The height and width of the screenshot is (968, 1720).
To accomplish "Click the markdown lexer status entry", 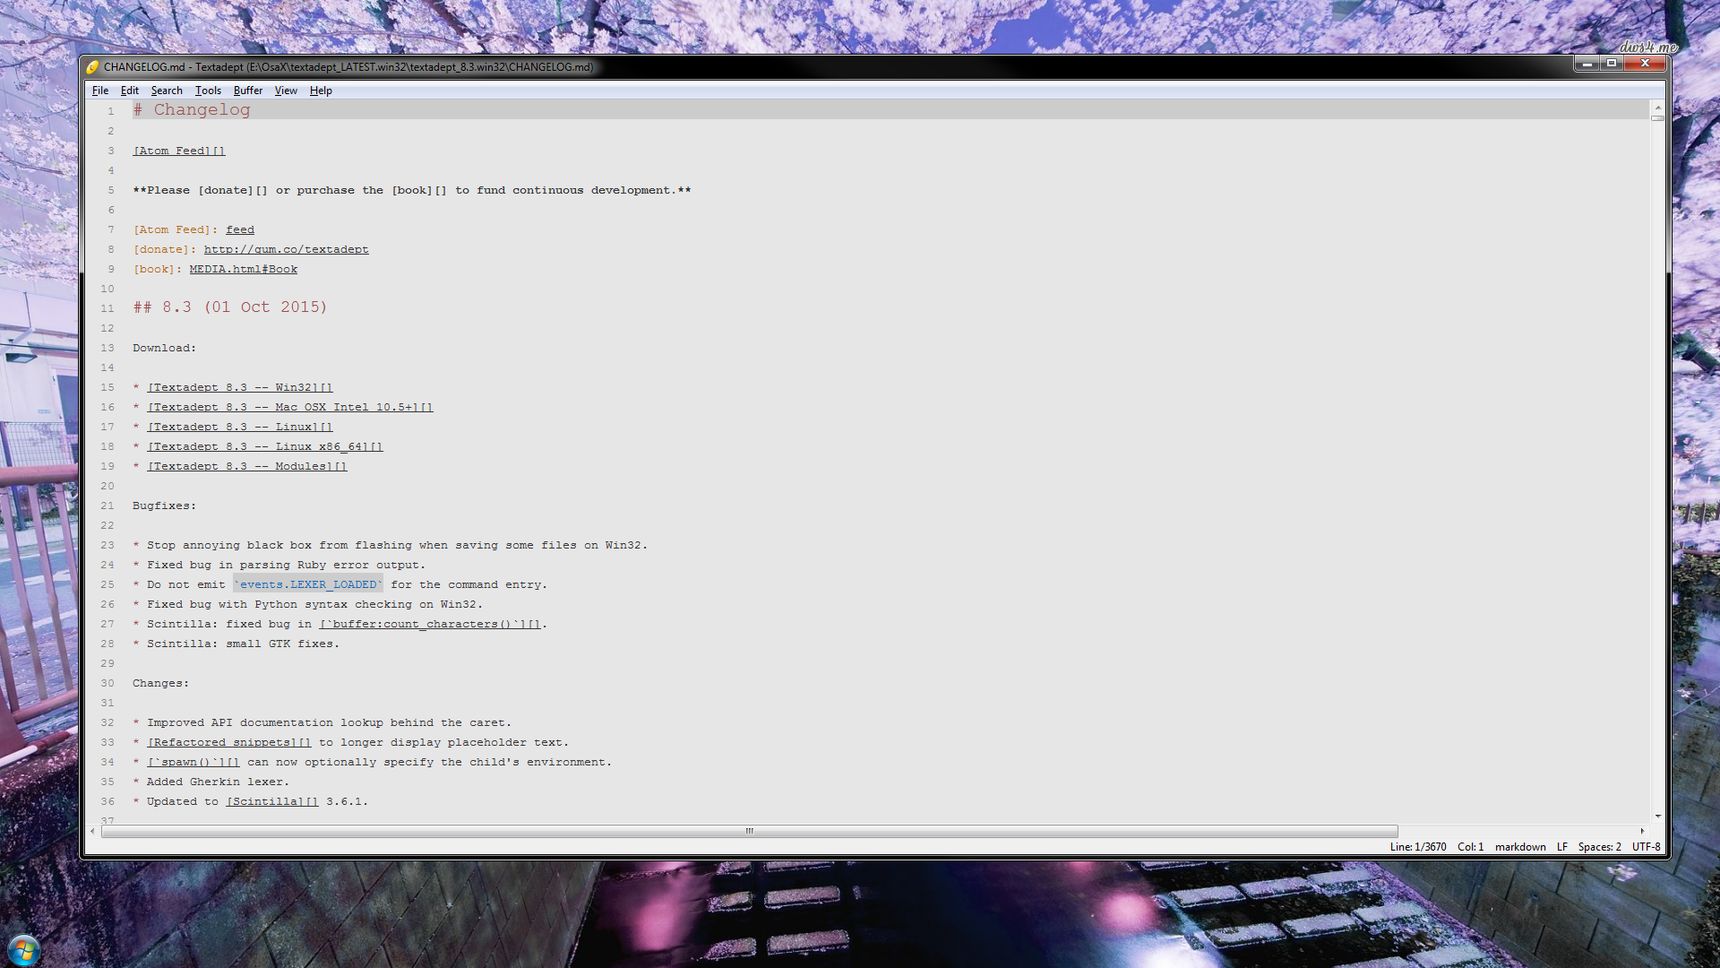I will 1520,847.
